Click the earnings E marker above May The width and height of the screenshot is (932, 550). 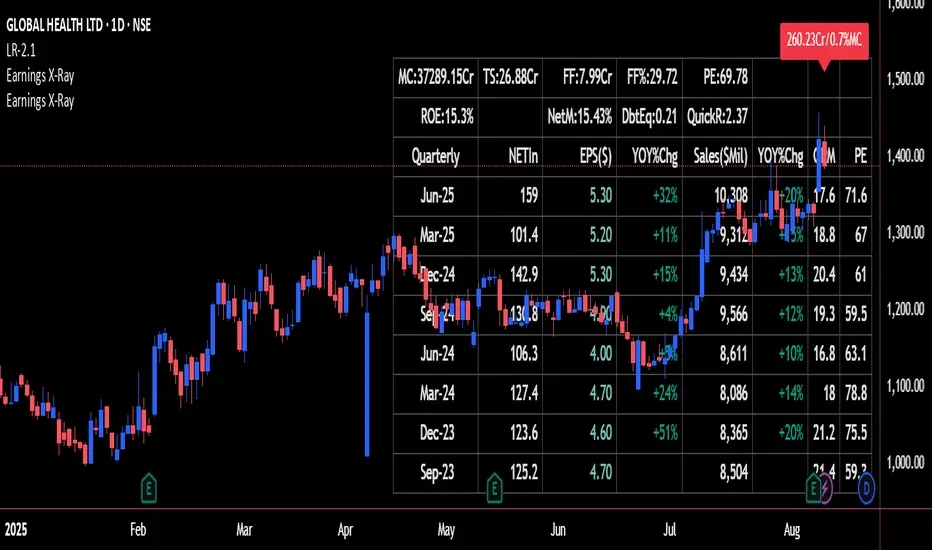point(494,488)
